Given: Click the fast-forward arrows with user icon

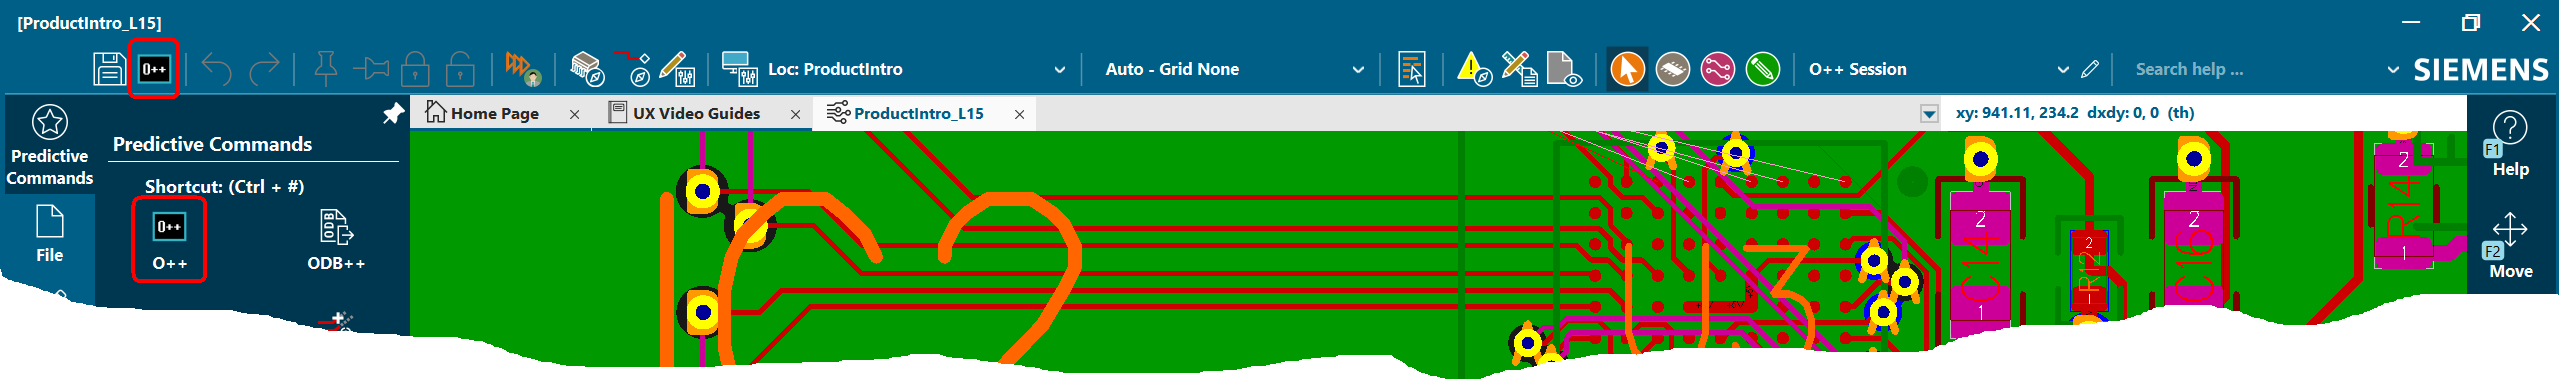Looking at the screenshot, I should [523, 69].
